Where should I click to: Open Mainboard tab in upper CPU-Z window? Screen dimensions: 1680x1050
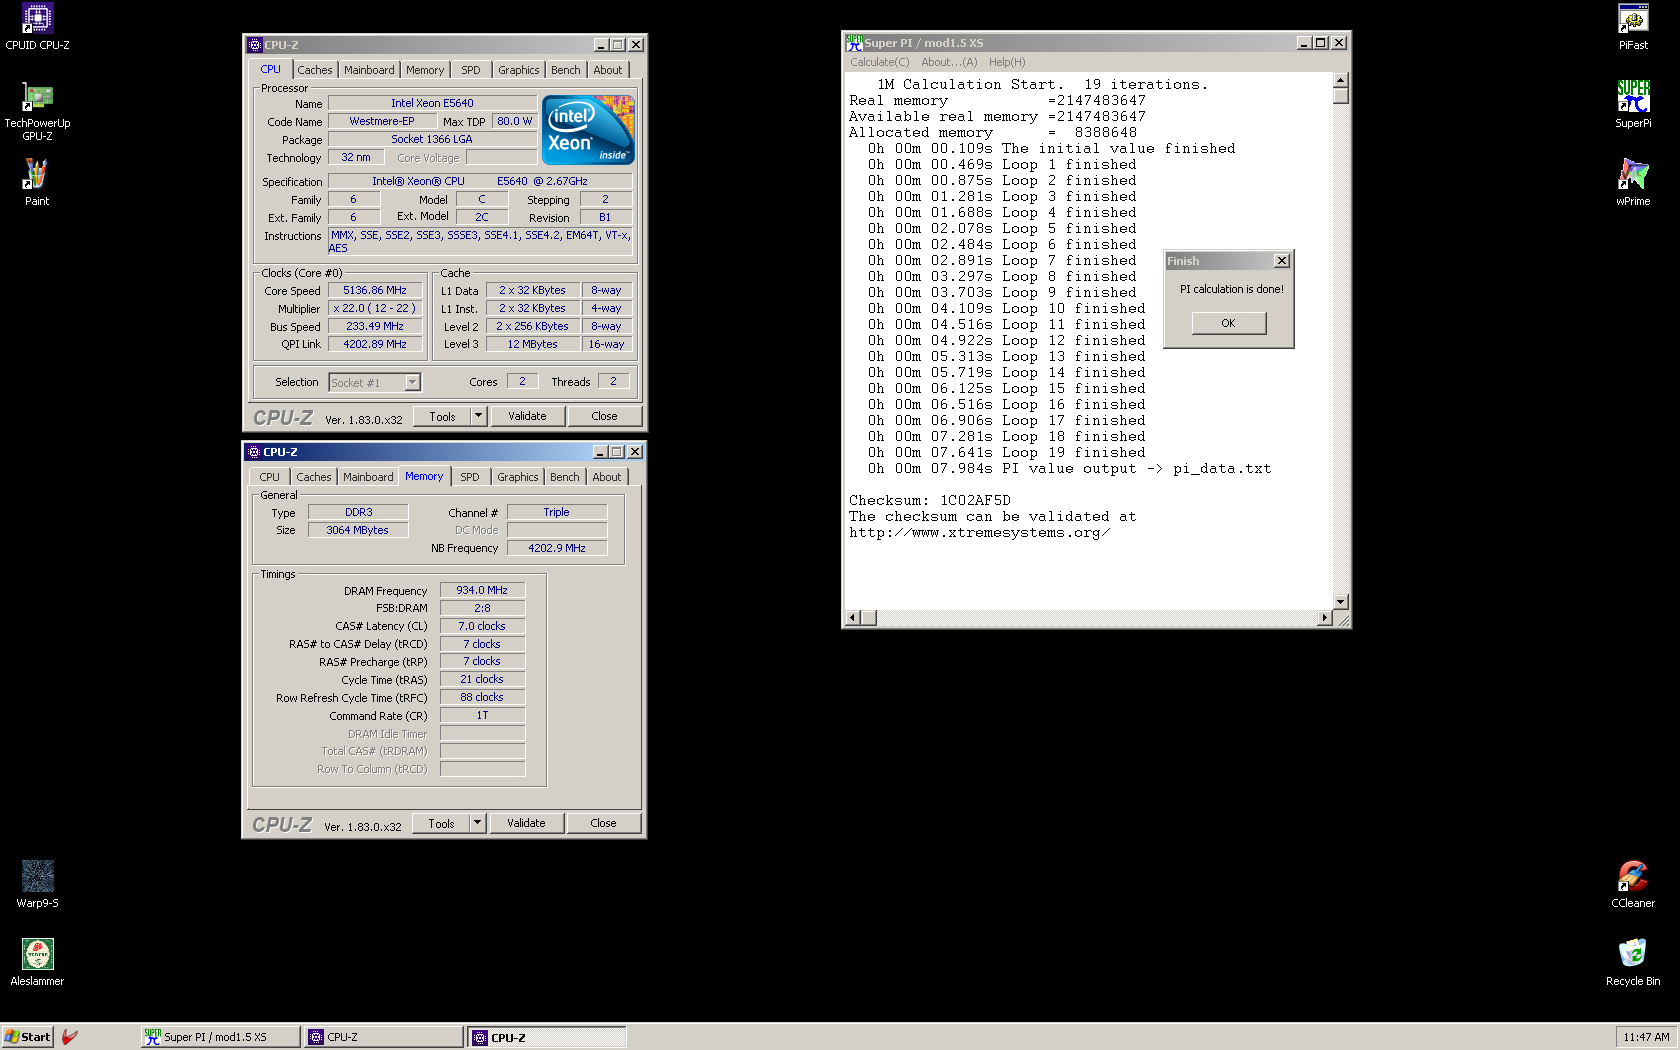tap(369, 70)
